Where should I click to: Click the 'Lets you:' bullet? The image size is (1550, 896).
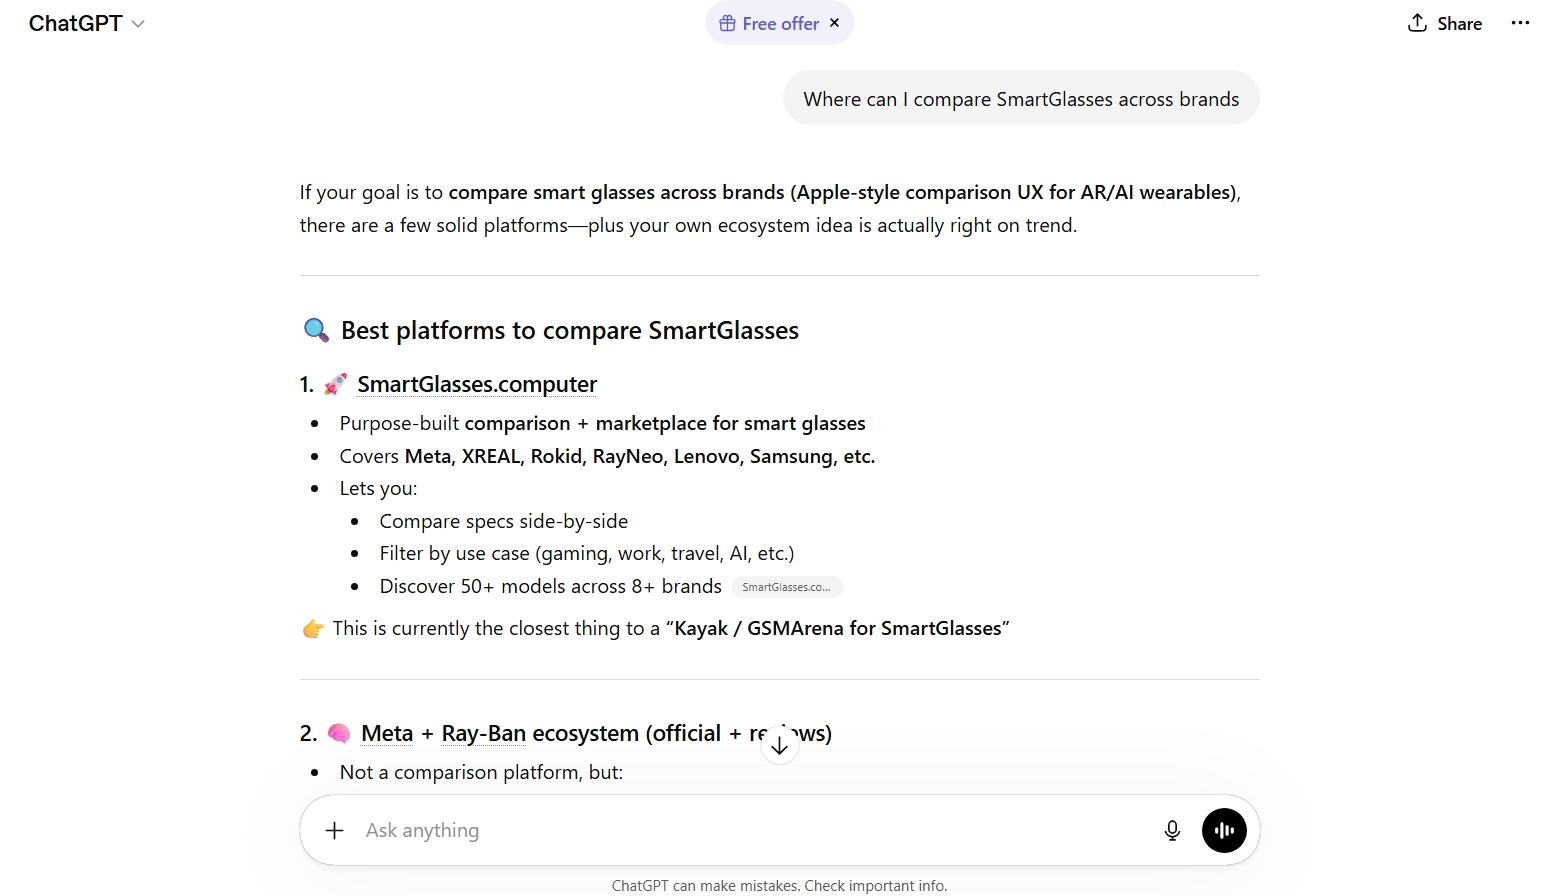pos(378,488)
